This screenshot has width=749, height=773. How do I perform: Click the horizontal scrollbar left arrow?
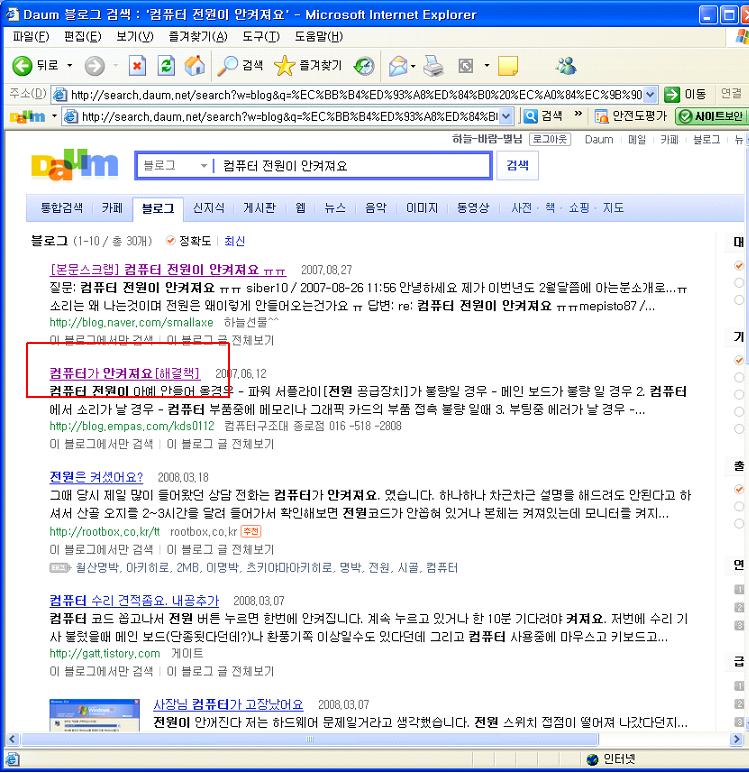(x=12, y=739)
